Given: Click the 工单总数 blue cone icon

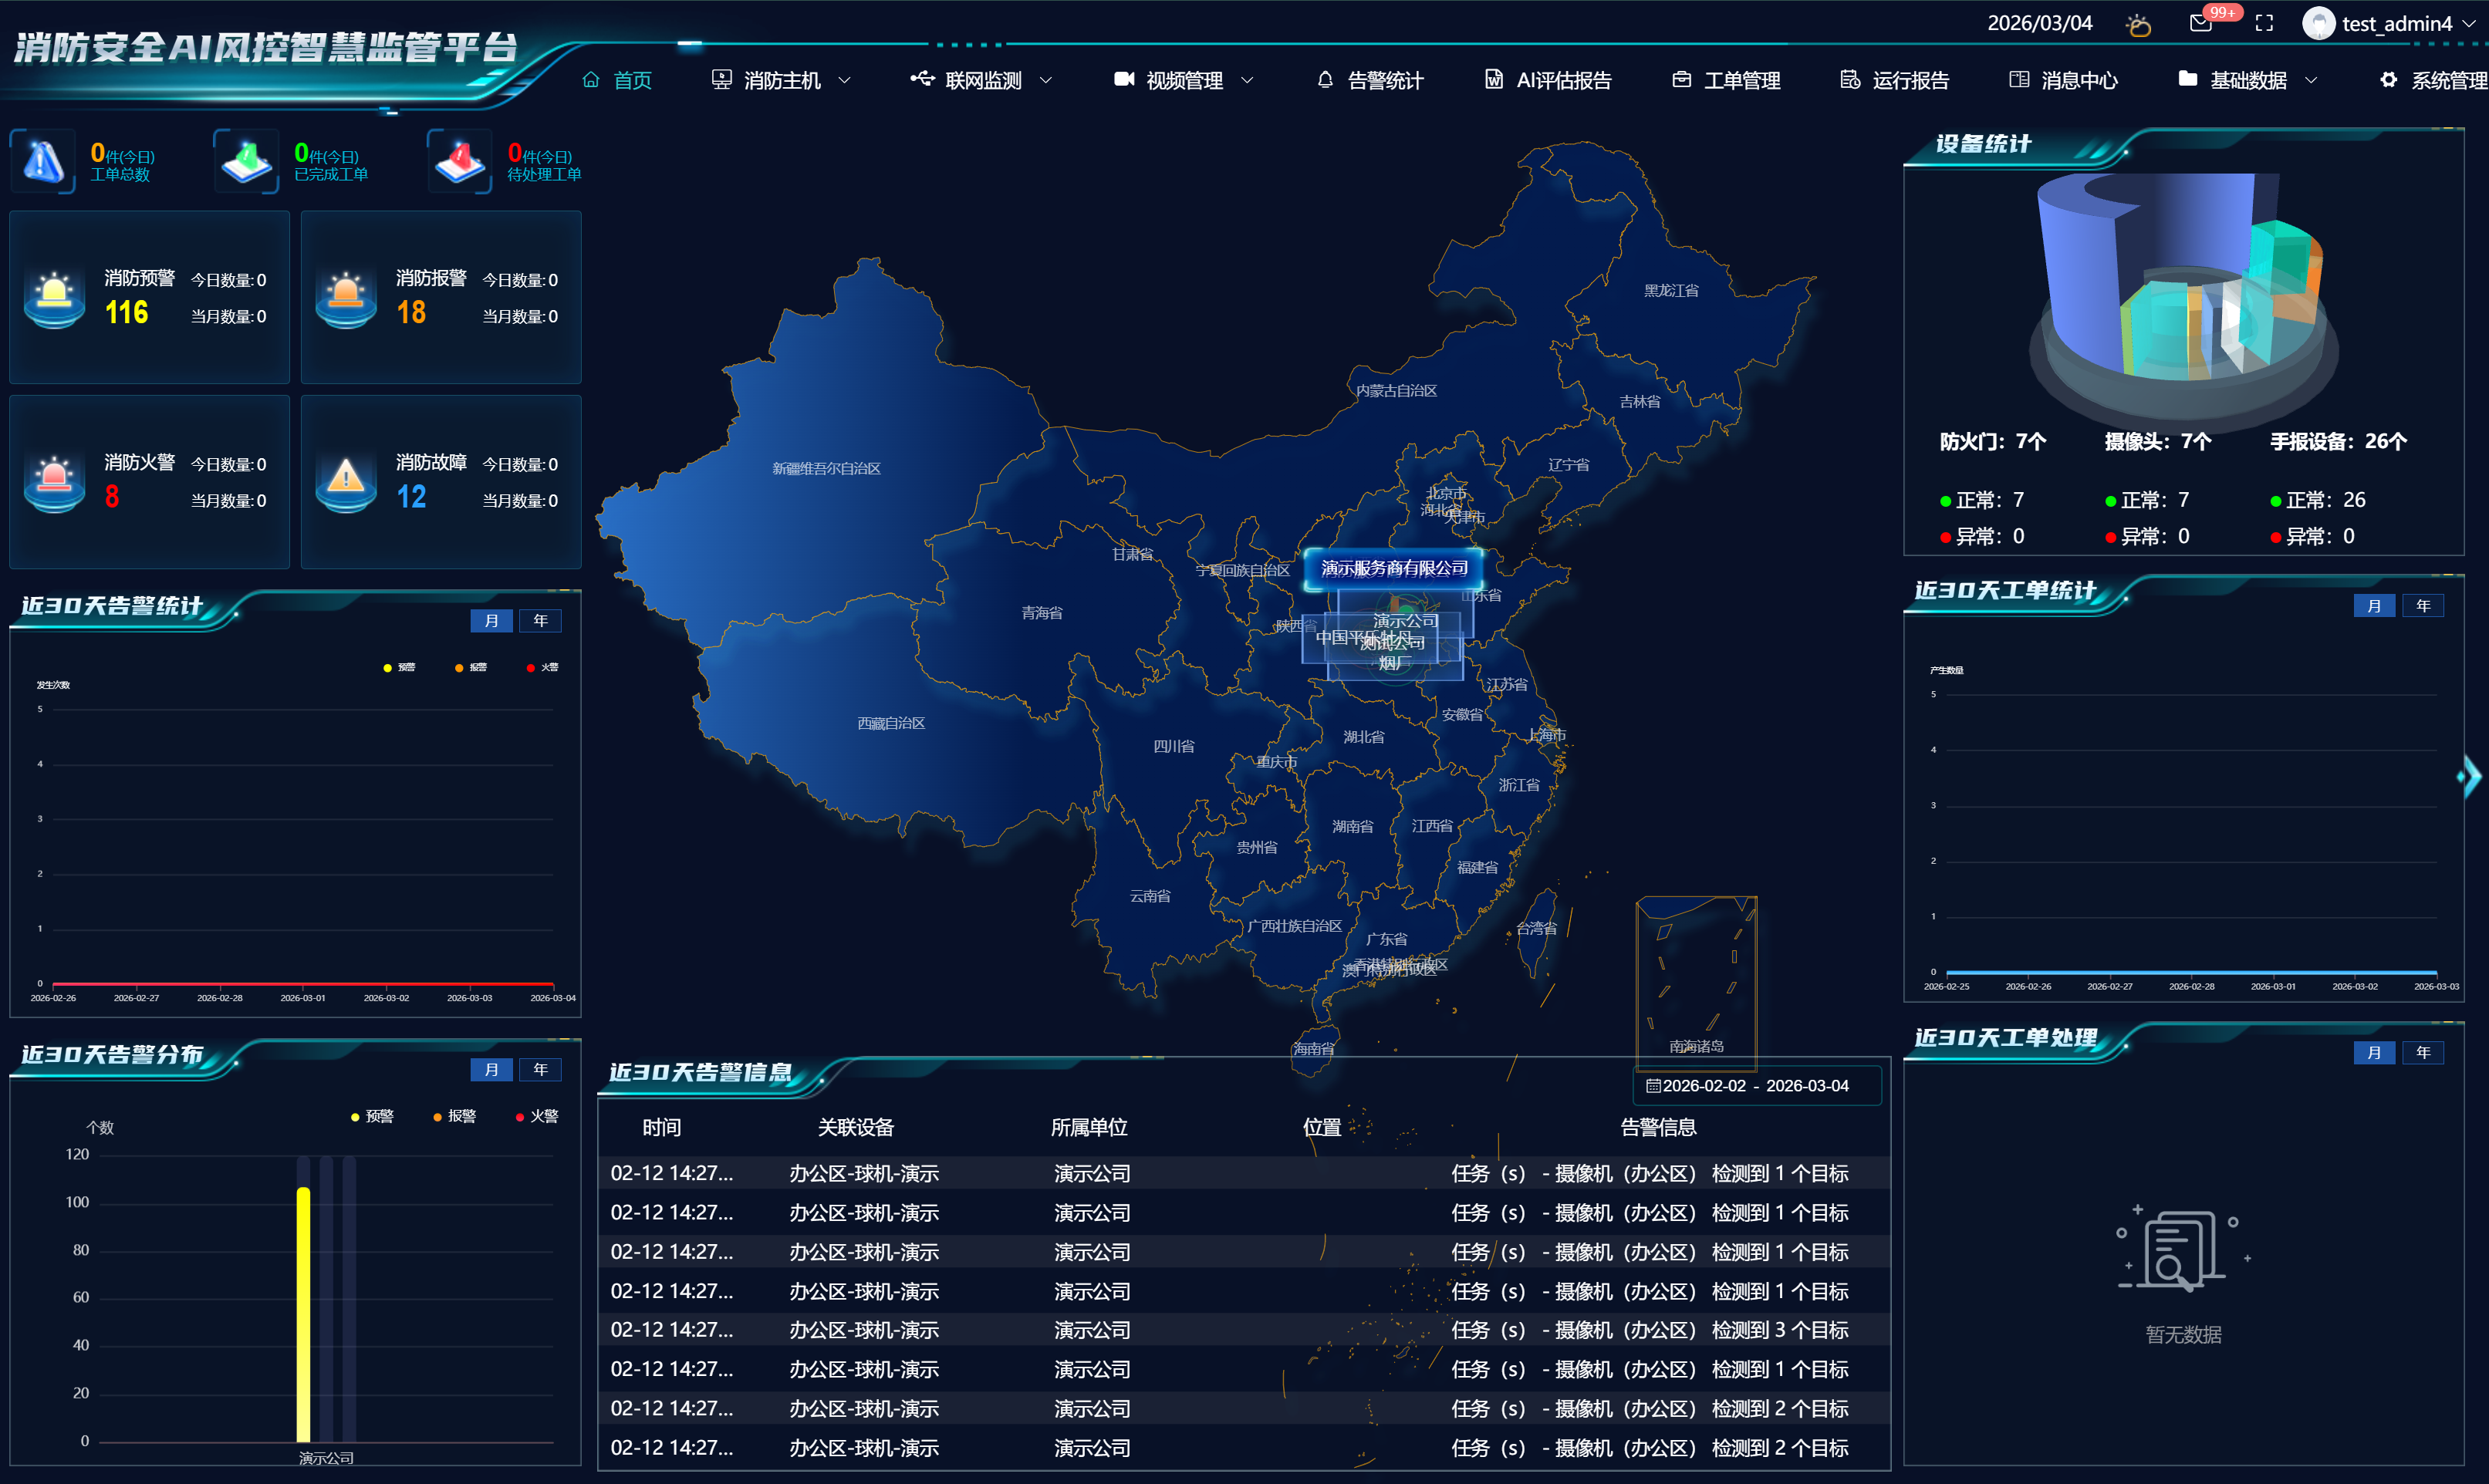Looking at the screenshot, I should tap(43, 161).
